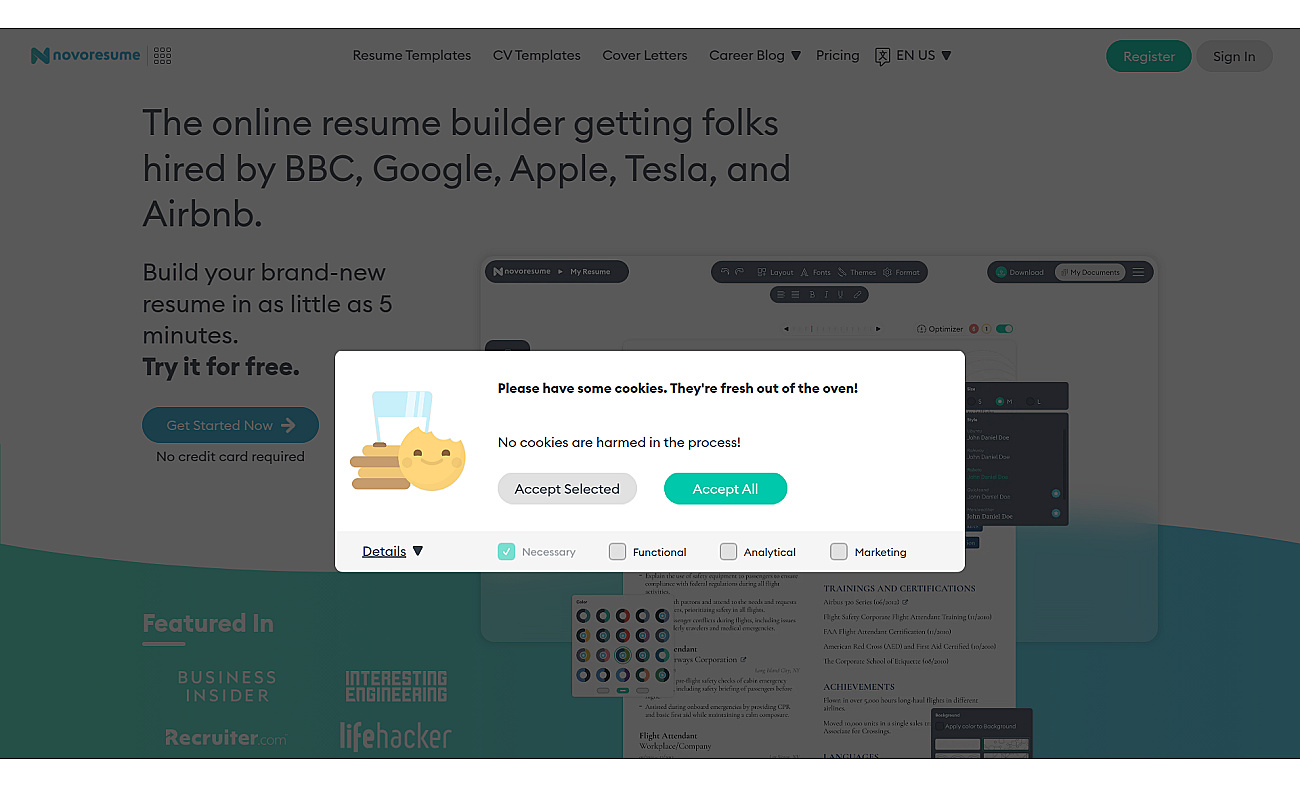Click the Accept All button
This screenshot has height=788, width=1300.
(x=726, y=489)
